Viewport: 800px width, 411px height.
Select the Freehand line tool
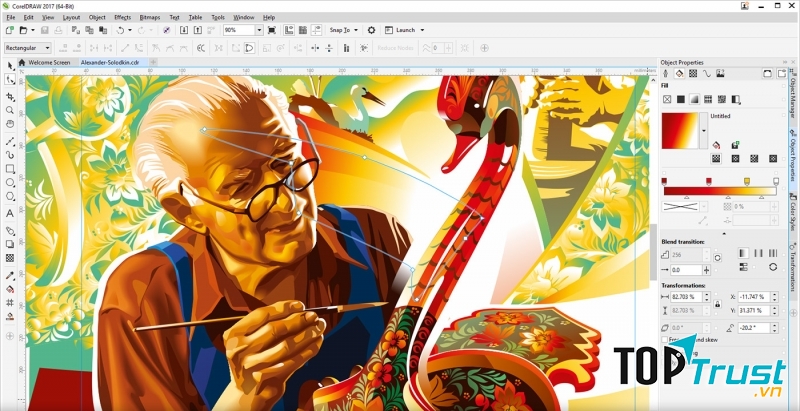click(x=10, y=141)
